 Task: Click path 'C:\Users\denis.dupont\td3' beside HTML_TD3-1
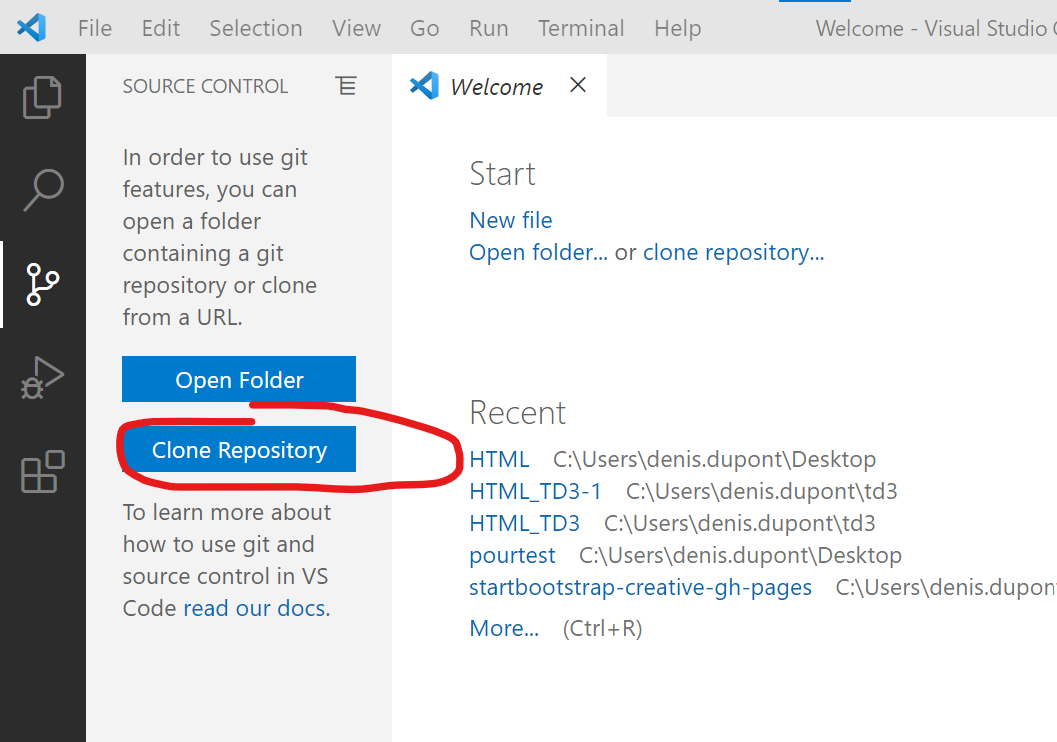762,491
